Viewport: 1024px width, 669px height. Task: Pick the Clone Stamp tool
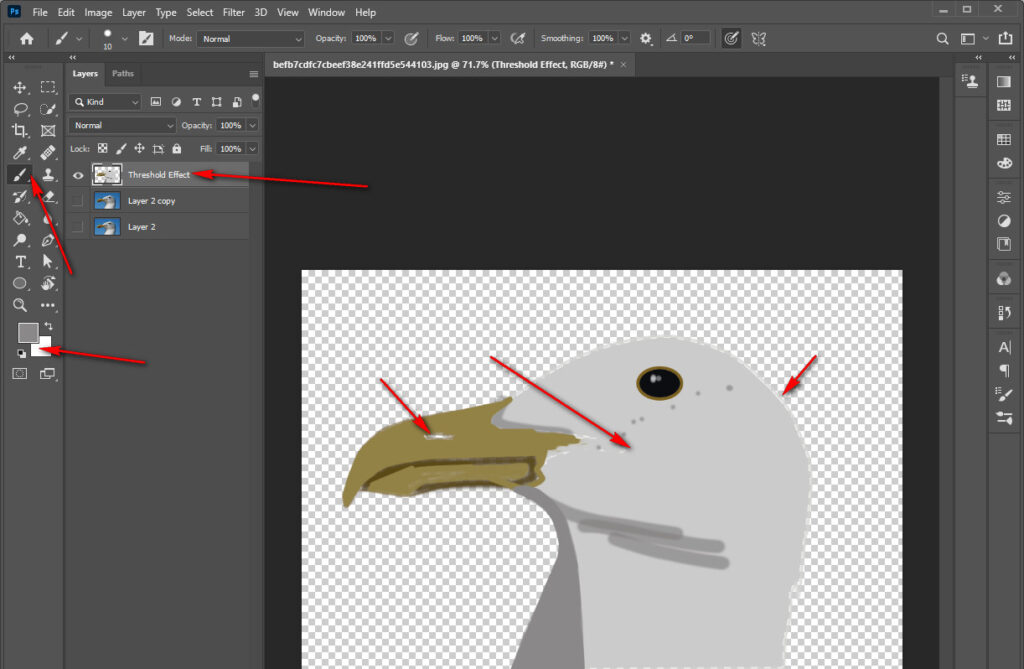point(48,174)
